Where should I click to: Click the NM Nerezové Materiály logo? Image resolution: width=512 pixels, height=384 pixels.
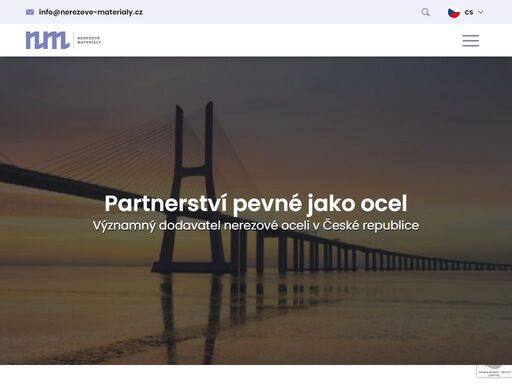pos(63,40)
